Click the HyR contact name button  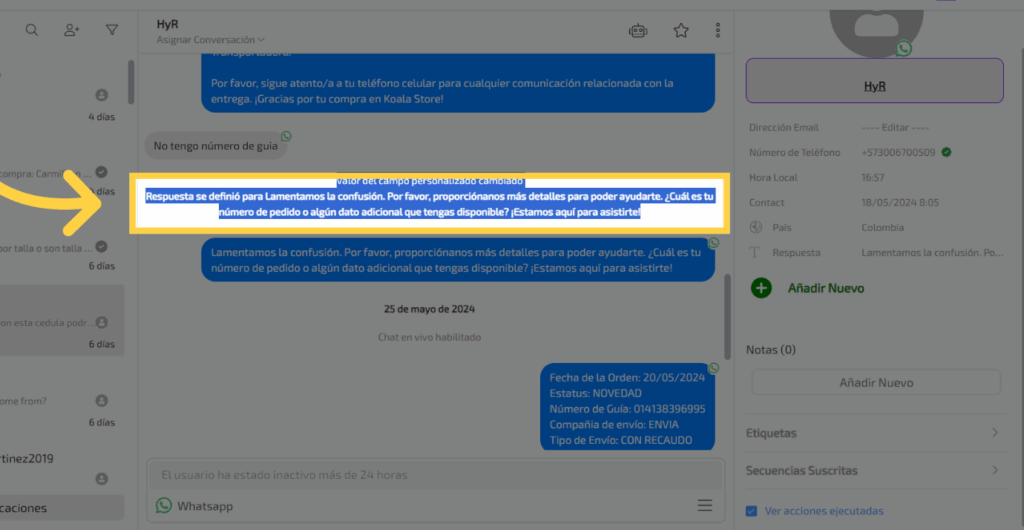874,86
